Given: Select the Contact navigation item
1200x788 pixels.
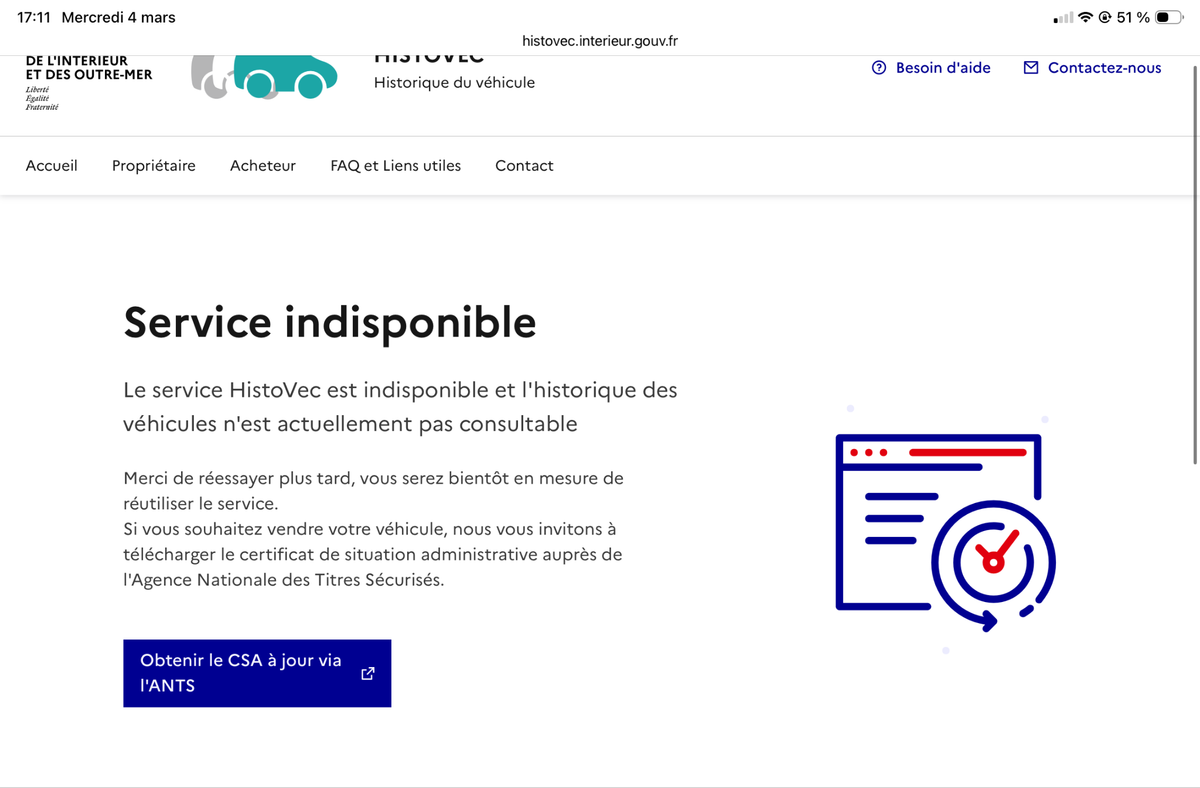Looking at the screenshot, I should [x=524, y=166].
